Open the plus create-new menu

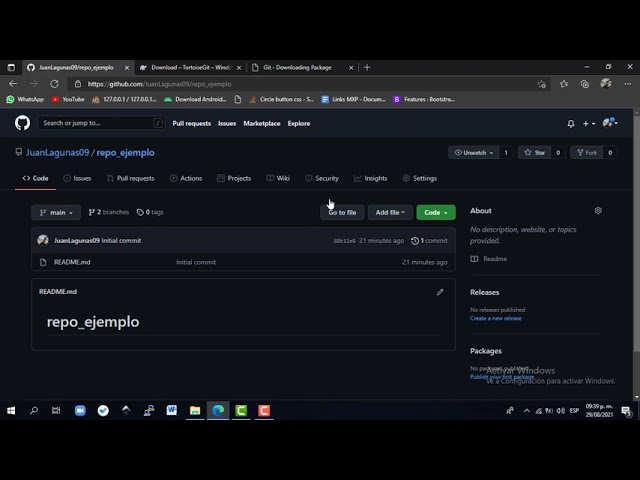[589, 124]
